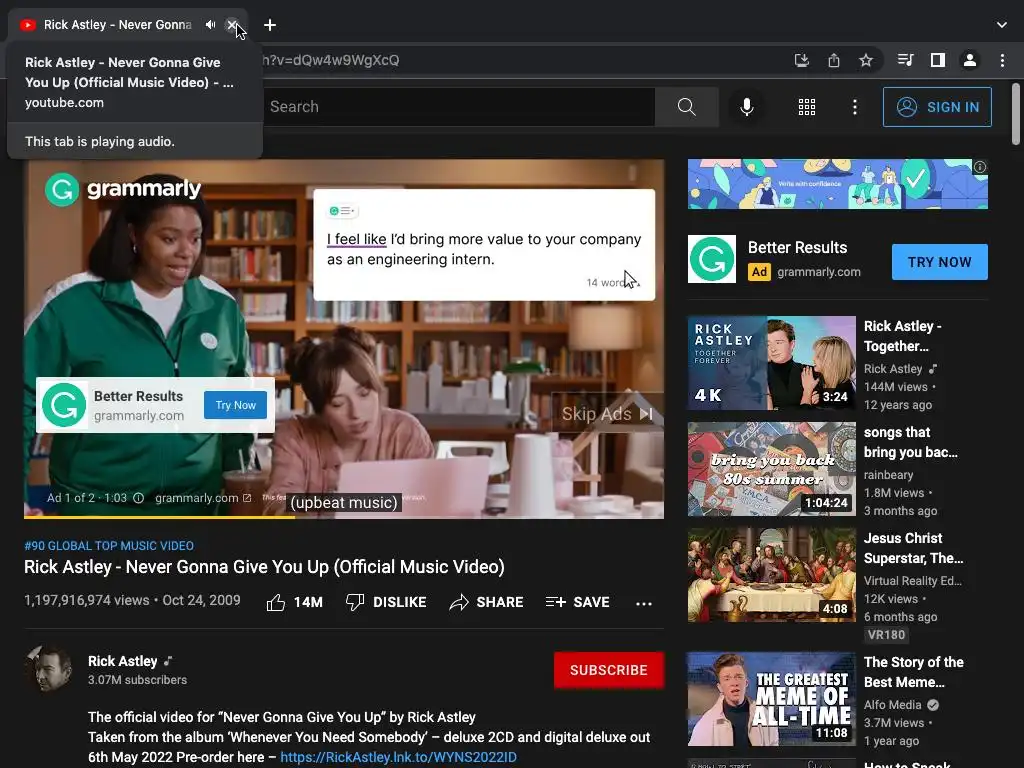
Task: Click Try Now in the video overlay ad
Action: click(236, 405)
